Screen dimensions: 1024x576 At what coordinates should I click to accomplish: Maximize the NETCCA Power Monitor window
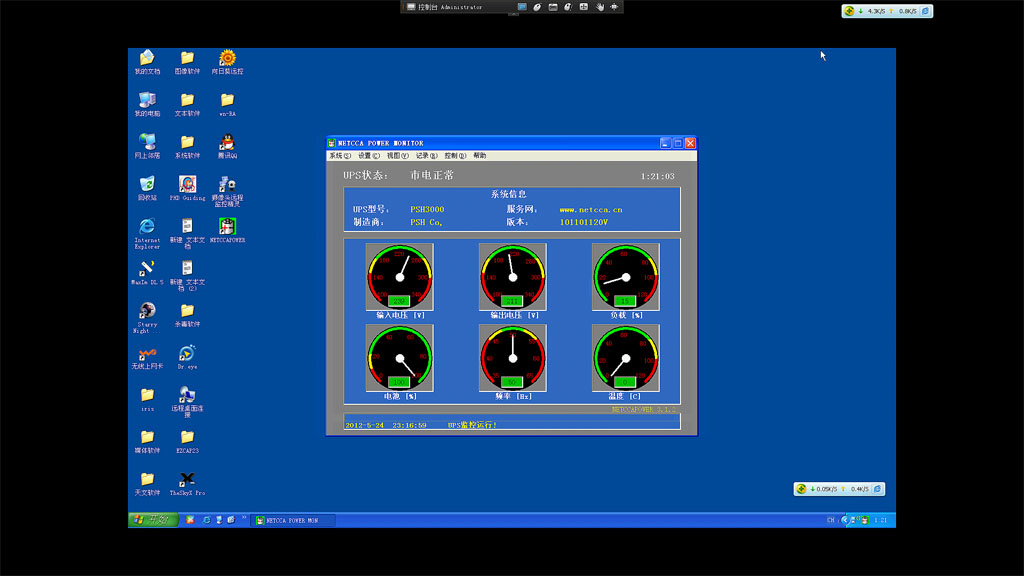pyautogui.click(x=678, y=143)
